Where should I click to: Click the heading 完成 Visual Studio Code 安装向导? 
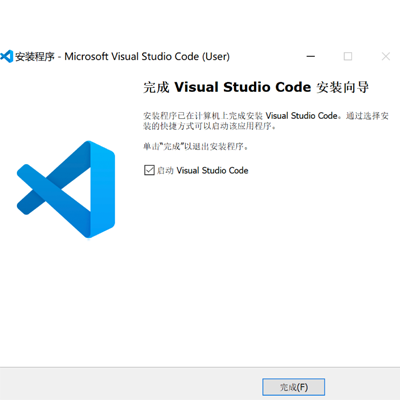[256, 87]
